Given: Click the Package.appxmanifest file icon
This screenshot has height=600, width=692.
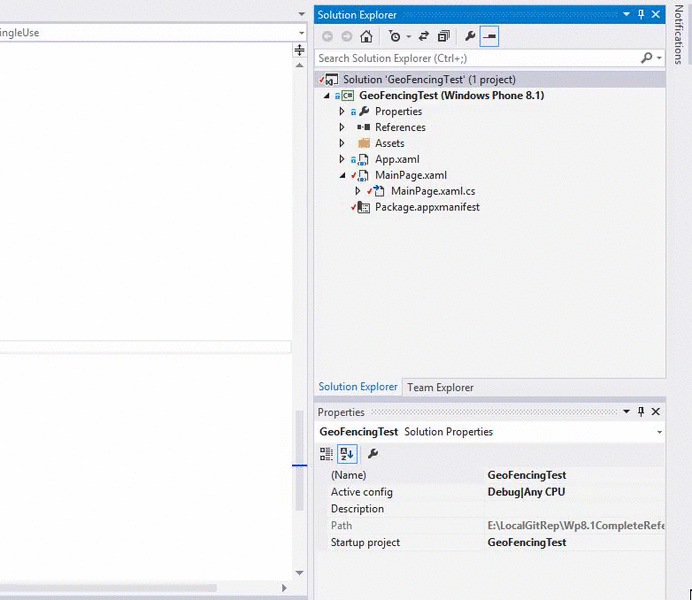Looking at the screenshot, I should 364,207.
